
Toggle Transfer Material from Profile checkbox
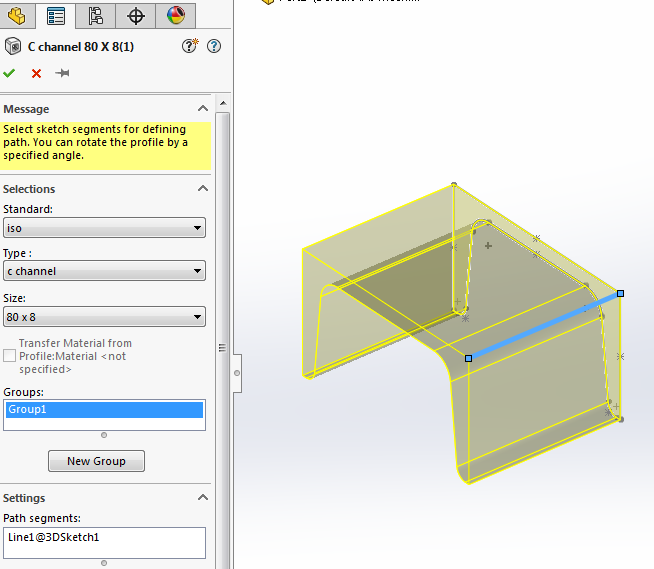9,356
